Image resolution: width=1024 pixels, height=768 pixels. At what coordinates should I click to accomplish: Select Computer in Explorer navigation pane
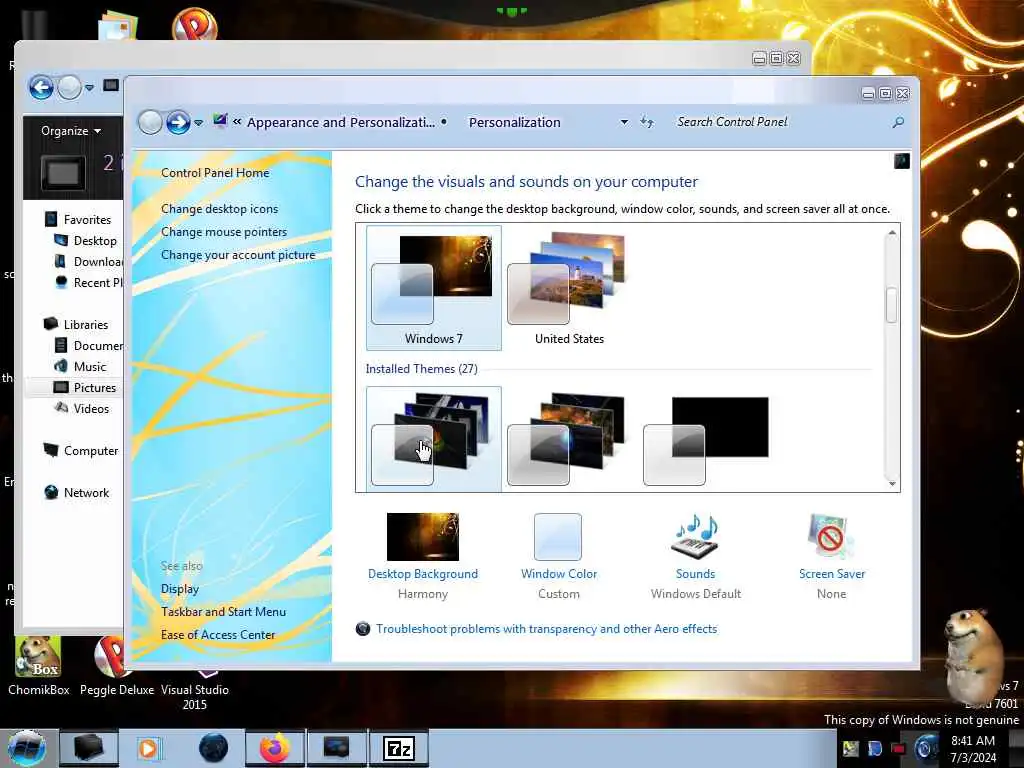click(91, 451)
